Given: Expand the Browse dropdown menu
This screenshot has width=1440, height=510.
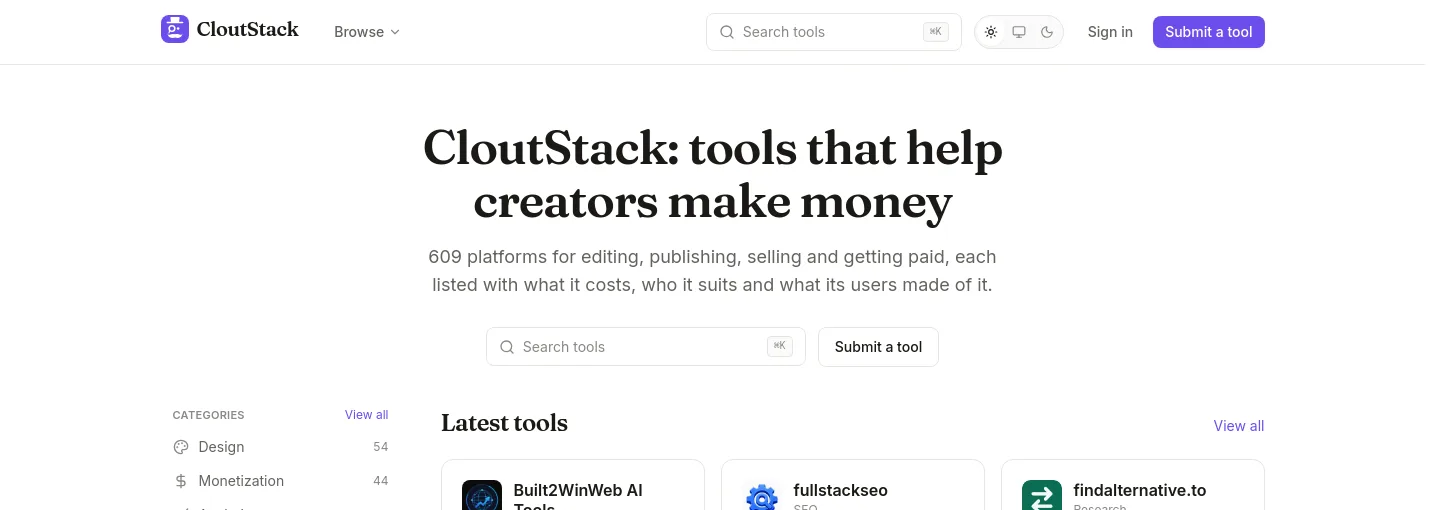Looking at the screenshot, I should click(367, 32).
